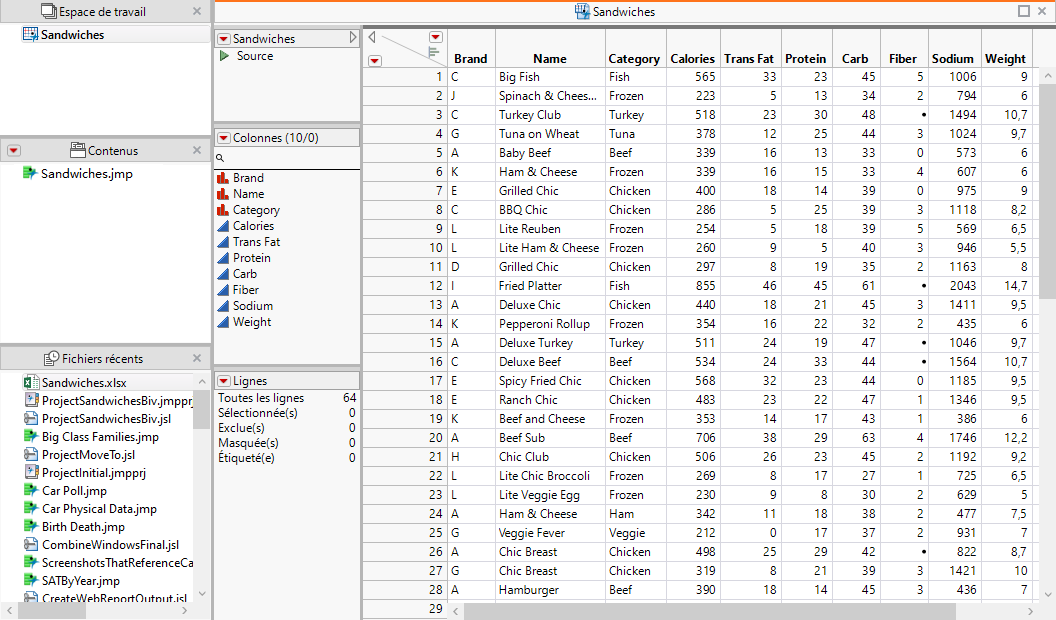The image size is (1056, 620).
Task: Click the Sodium continuous column icon
Action: click(x=223, y=306)
